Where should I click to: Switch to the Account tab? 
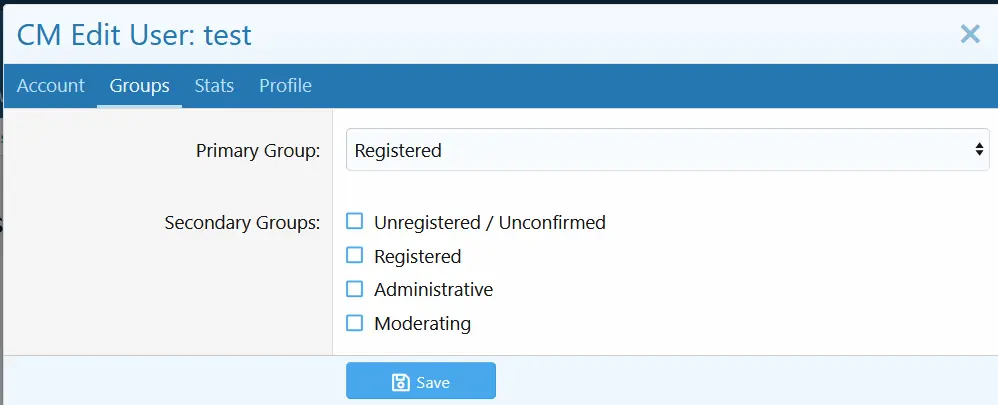(50, 86)
